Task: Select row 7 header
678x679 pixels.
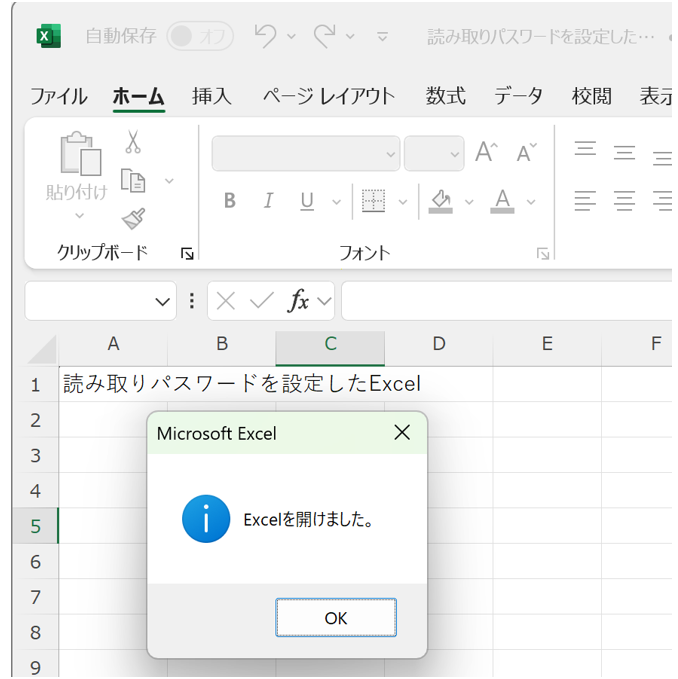Action: tap(36, 597)
